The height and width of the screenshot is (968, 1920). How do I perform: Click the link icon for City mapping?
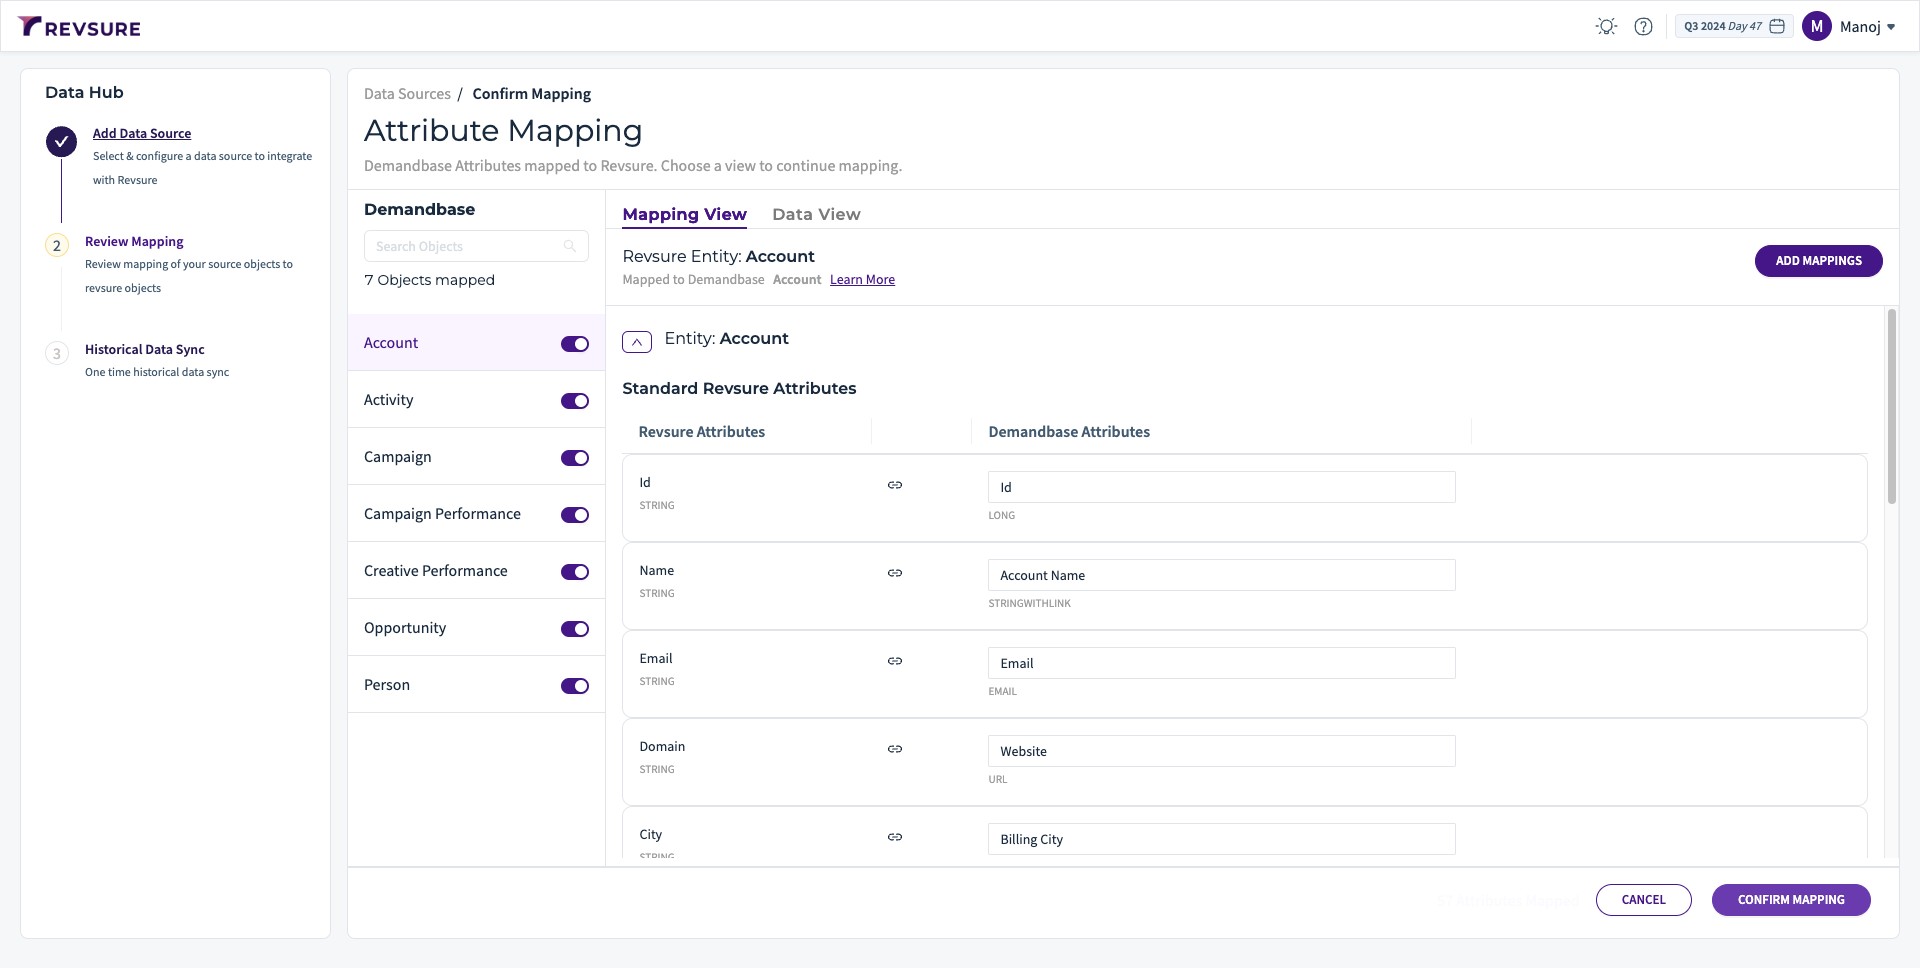coord(895,837)
